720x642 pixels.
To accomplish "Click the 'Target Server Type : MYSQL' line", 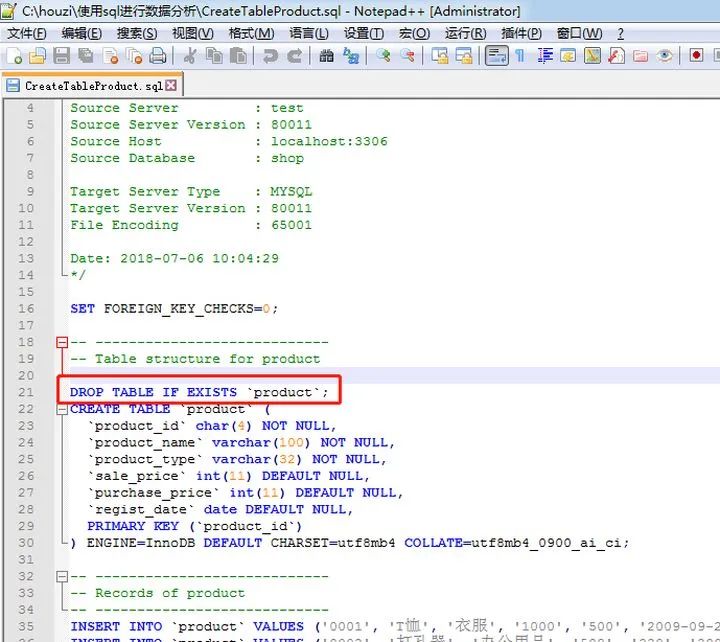I will click(191, 191).
